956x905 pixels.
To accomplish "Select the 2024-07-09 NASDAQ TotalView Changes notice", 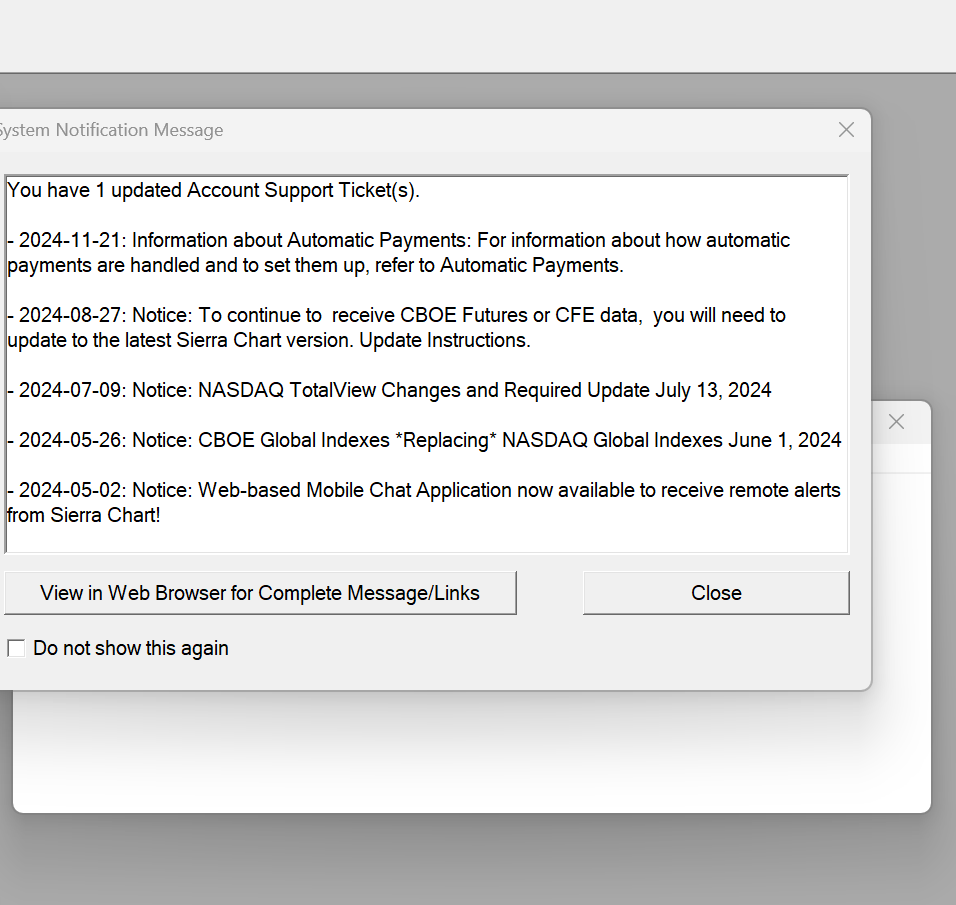I will (x=390, y=390).
